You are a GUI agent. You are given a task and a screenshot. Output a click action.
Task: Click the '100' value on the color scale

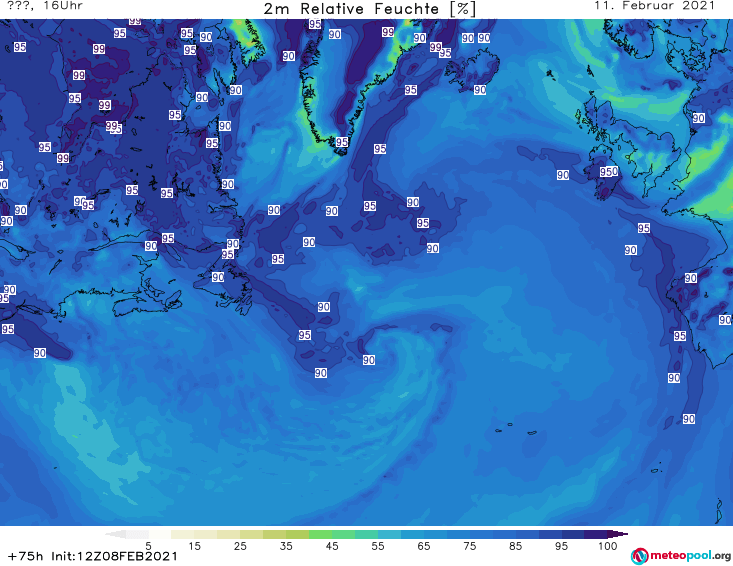[x=608, y=546]
